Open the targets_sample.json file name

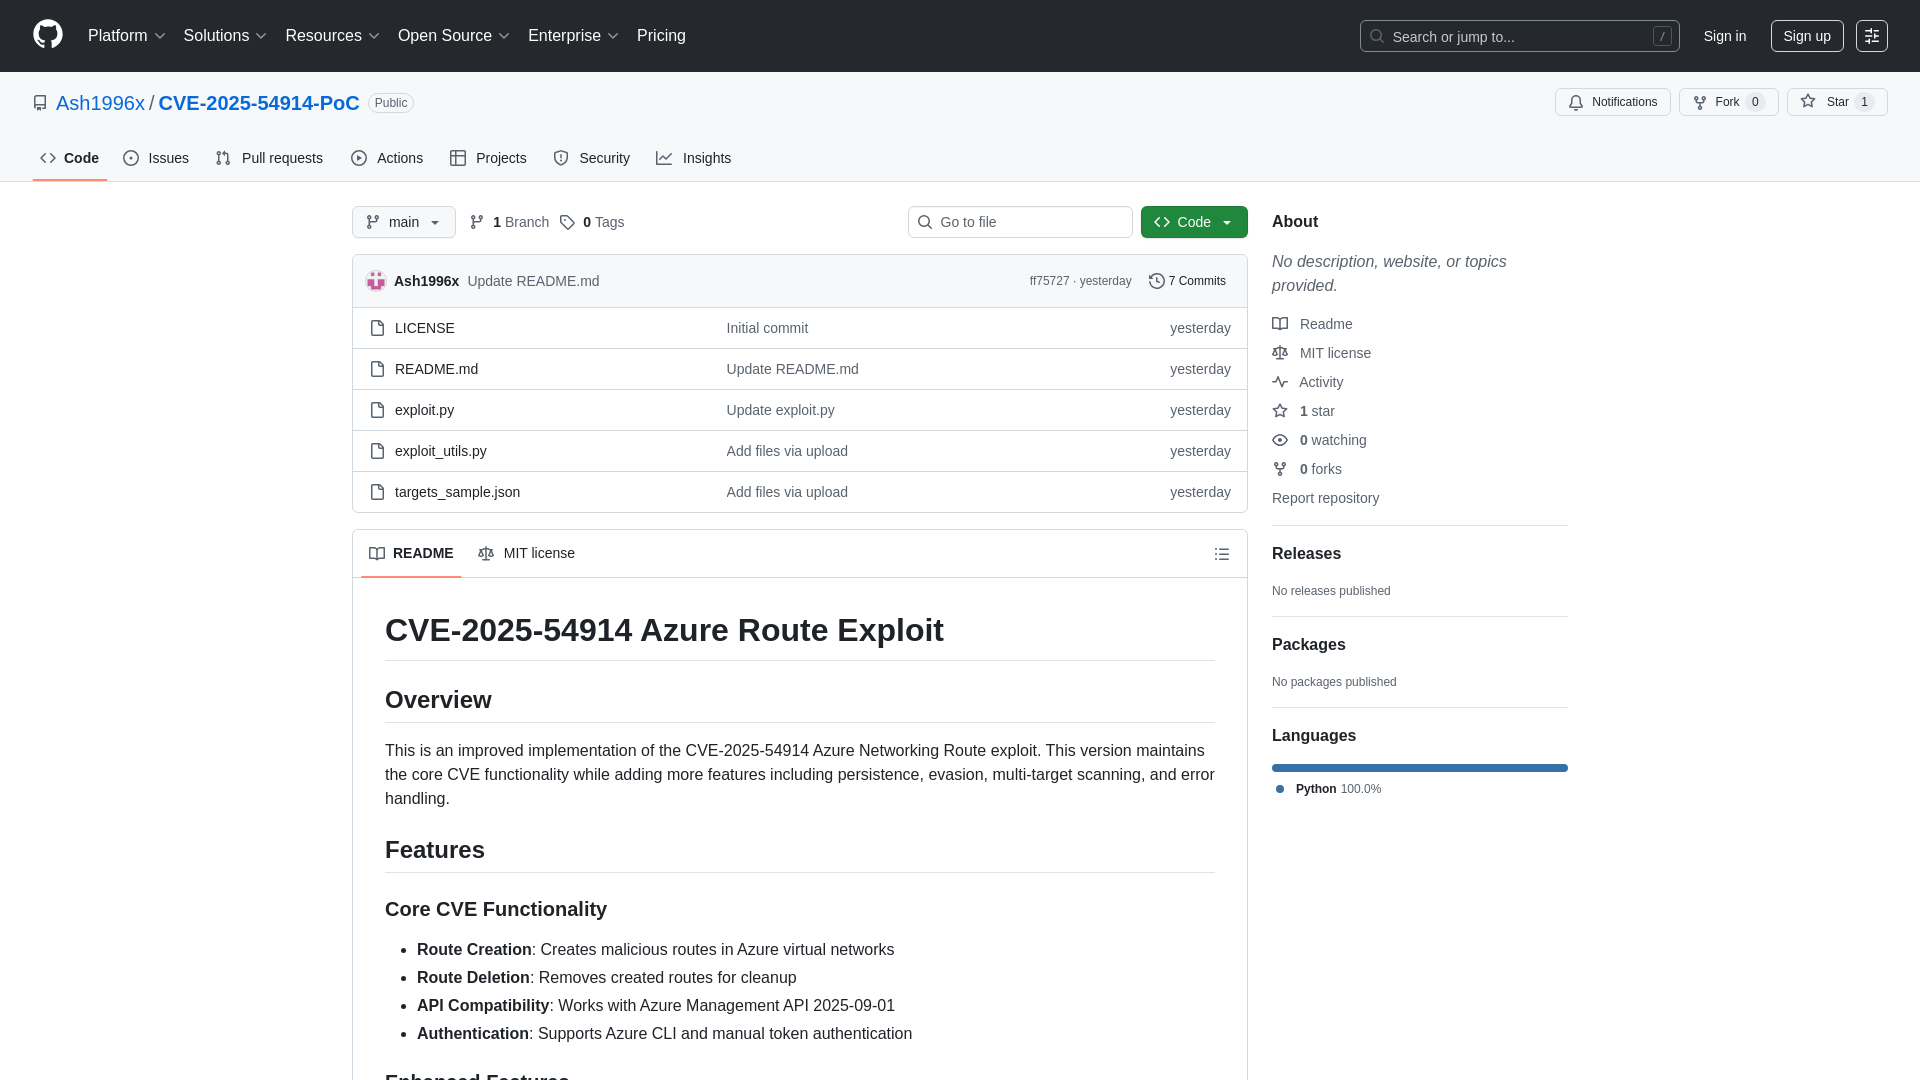pyautogui.click(x=457, y=492)
